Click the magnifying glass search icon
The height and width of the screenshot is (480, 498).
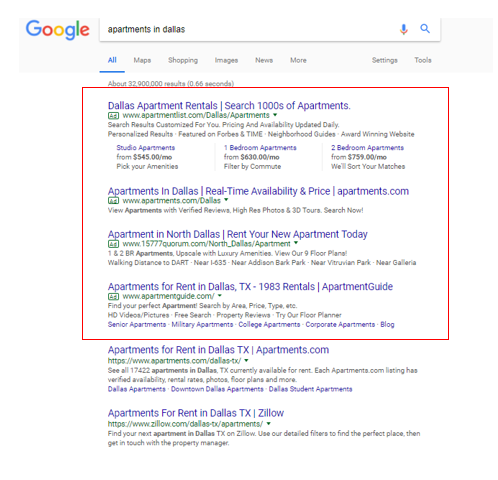[x=425, y=29]
